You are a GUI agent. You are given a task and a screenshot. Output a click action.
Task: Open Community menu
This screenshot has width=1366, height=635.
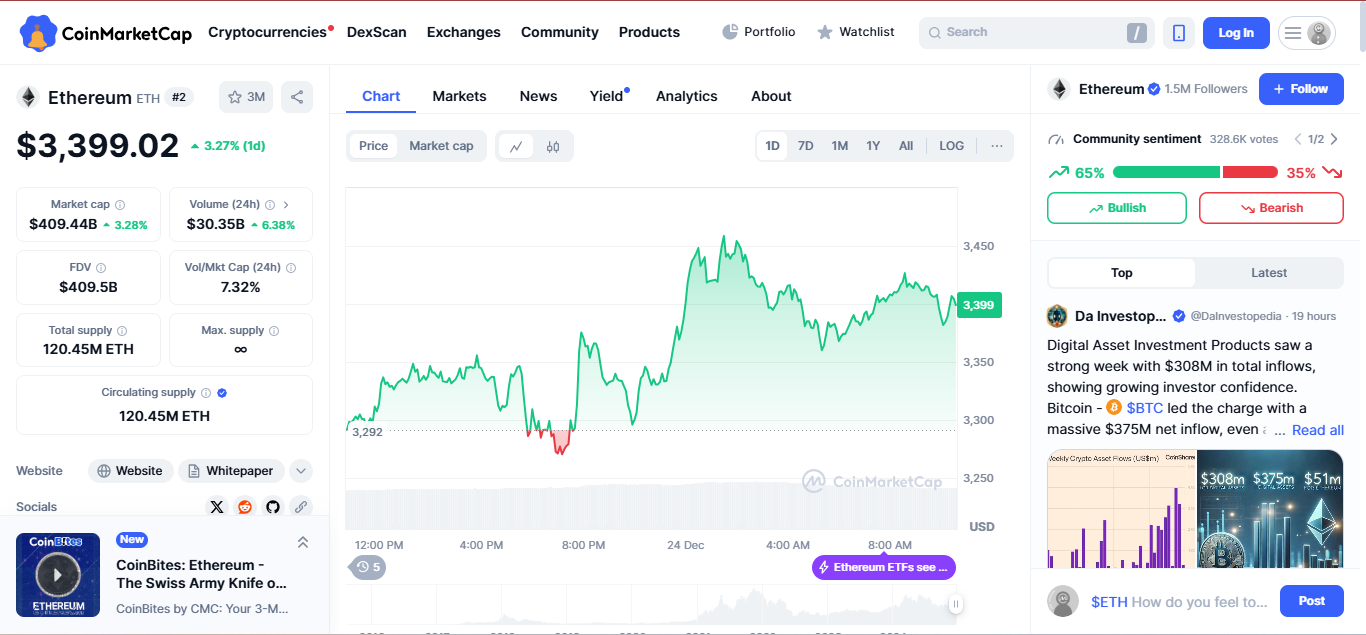pos(560,32)
